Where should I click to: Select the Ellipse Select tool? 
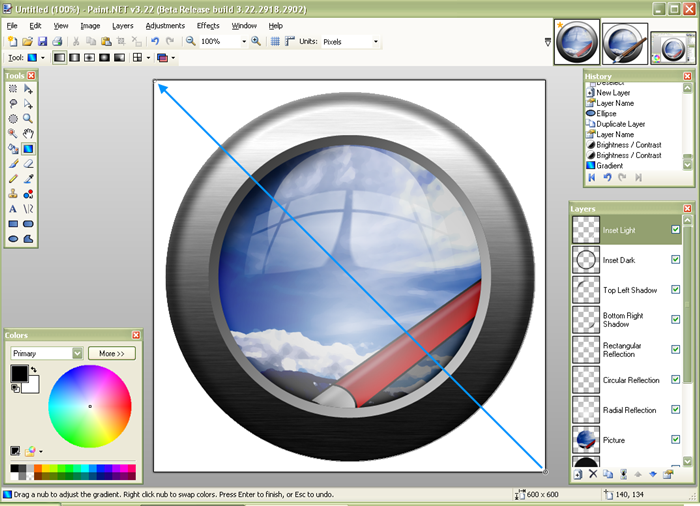(13, 119)
